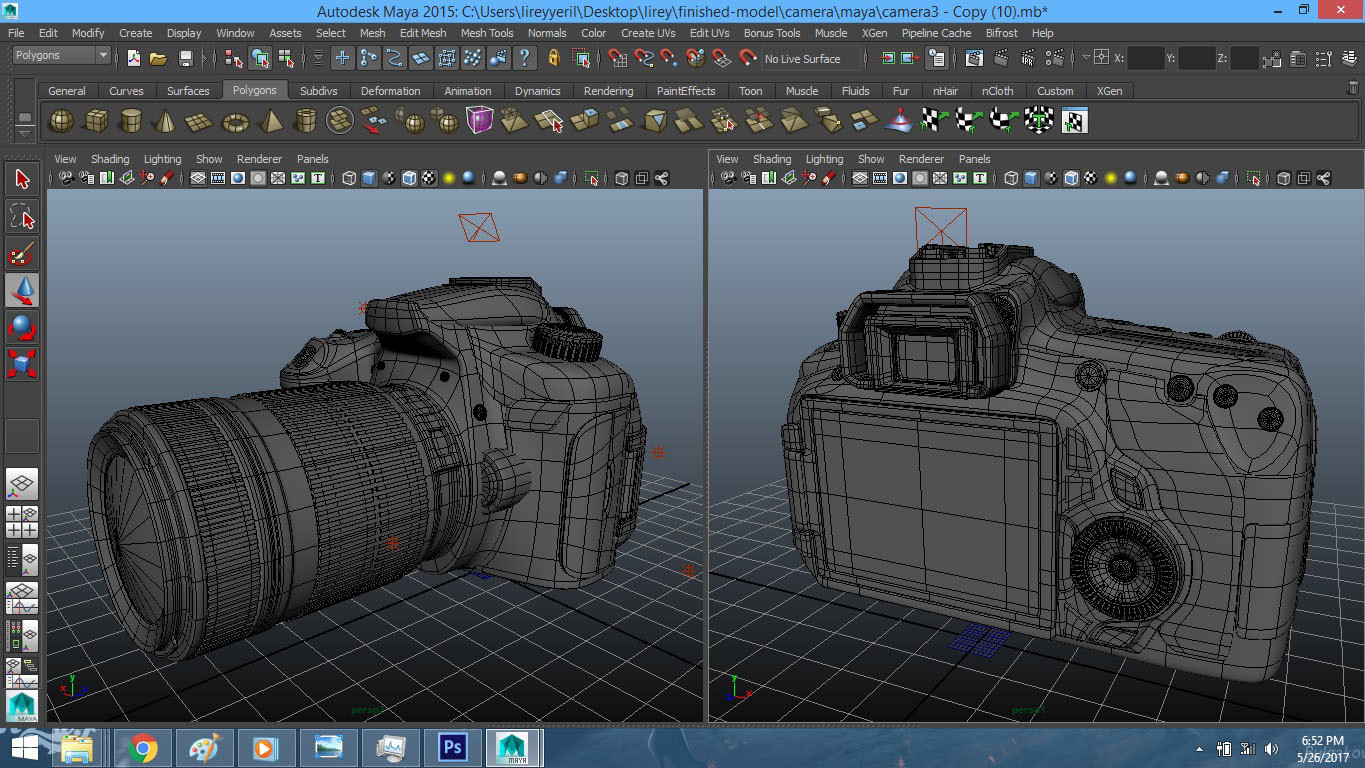Viewport: 1365px width, 768px height.
Task: Toggle the grid in left viewport toolbar
Action: coord(198,179)
